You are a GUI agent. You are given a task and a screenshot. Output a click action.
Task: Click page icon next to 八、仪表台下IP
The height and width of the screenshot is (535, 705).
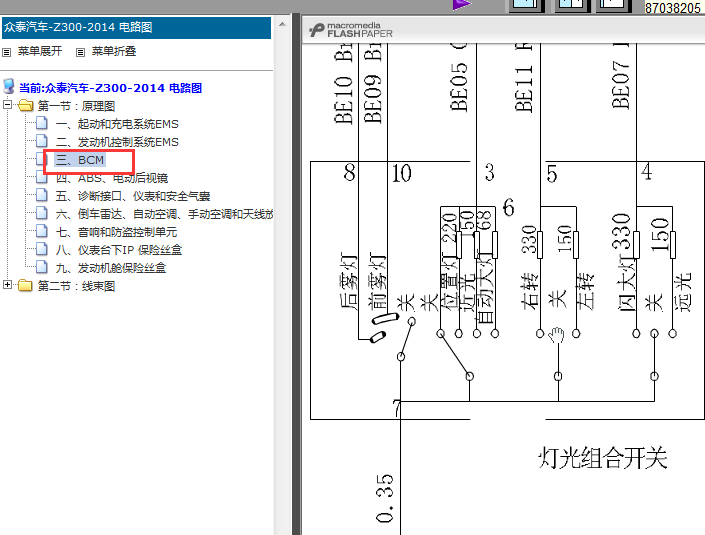42,249
